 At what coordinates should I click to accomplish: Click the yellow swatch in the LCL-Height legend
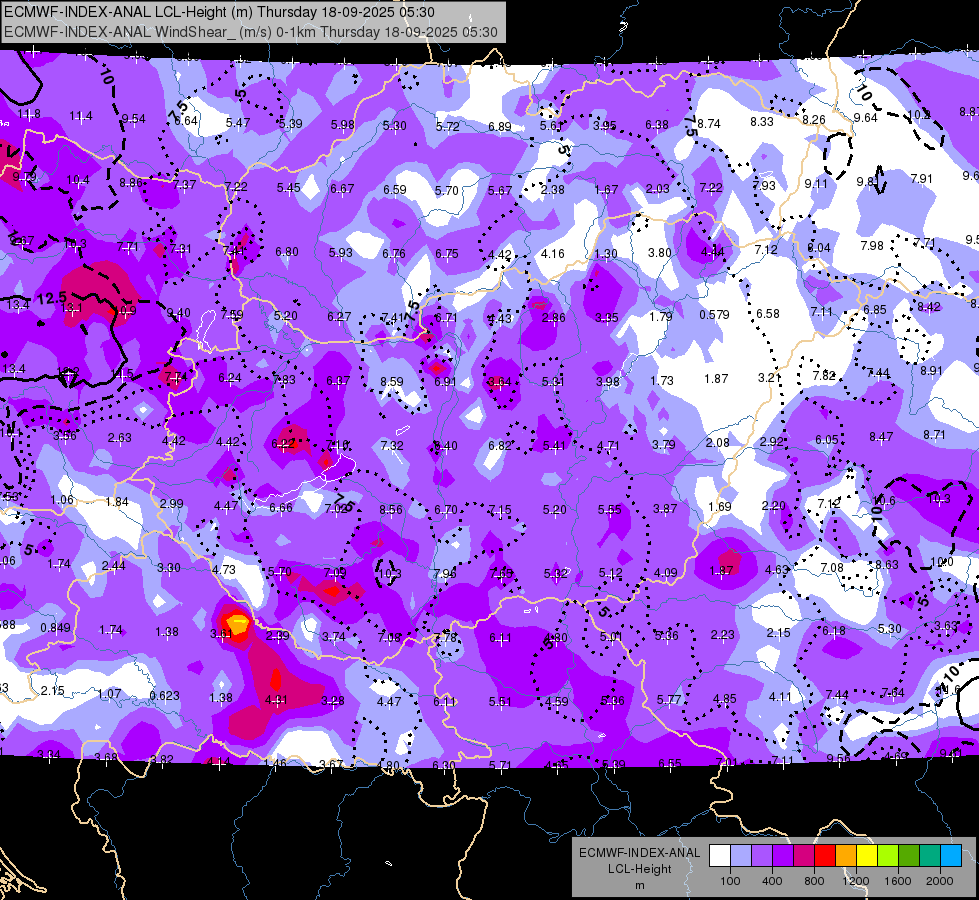tap(867, 855)
